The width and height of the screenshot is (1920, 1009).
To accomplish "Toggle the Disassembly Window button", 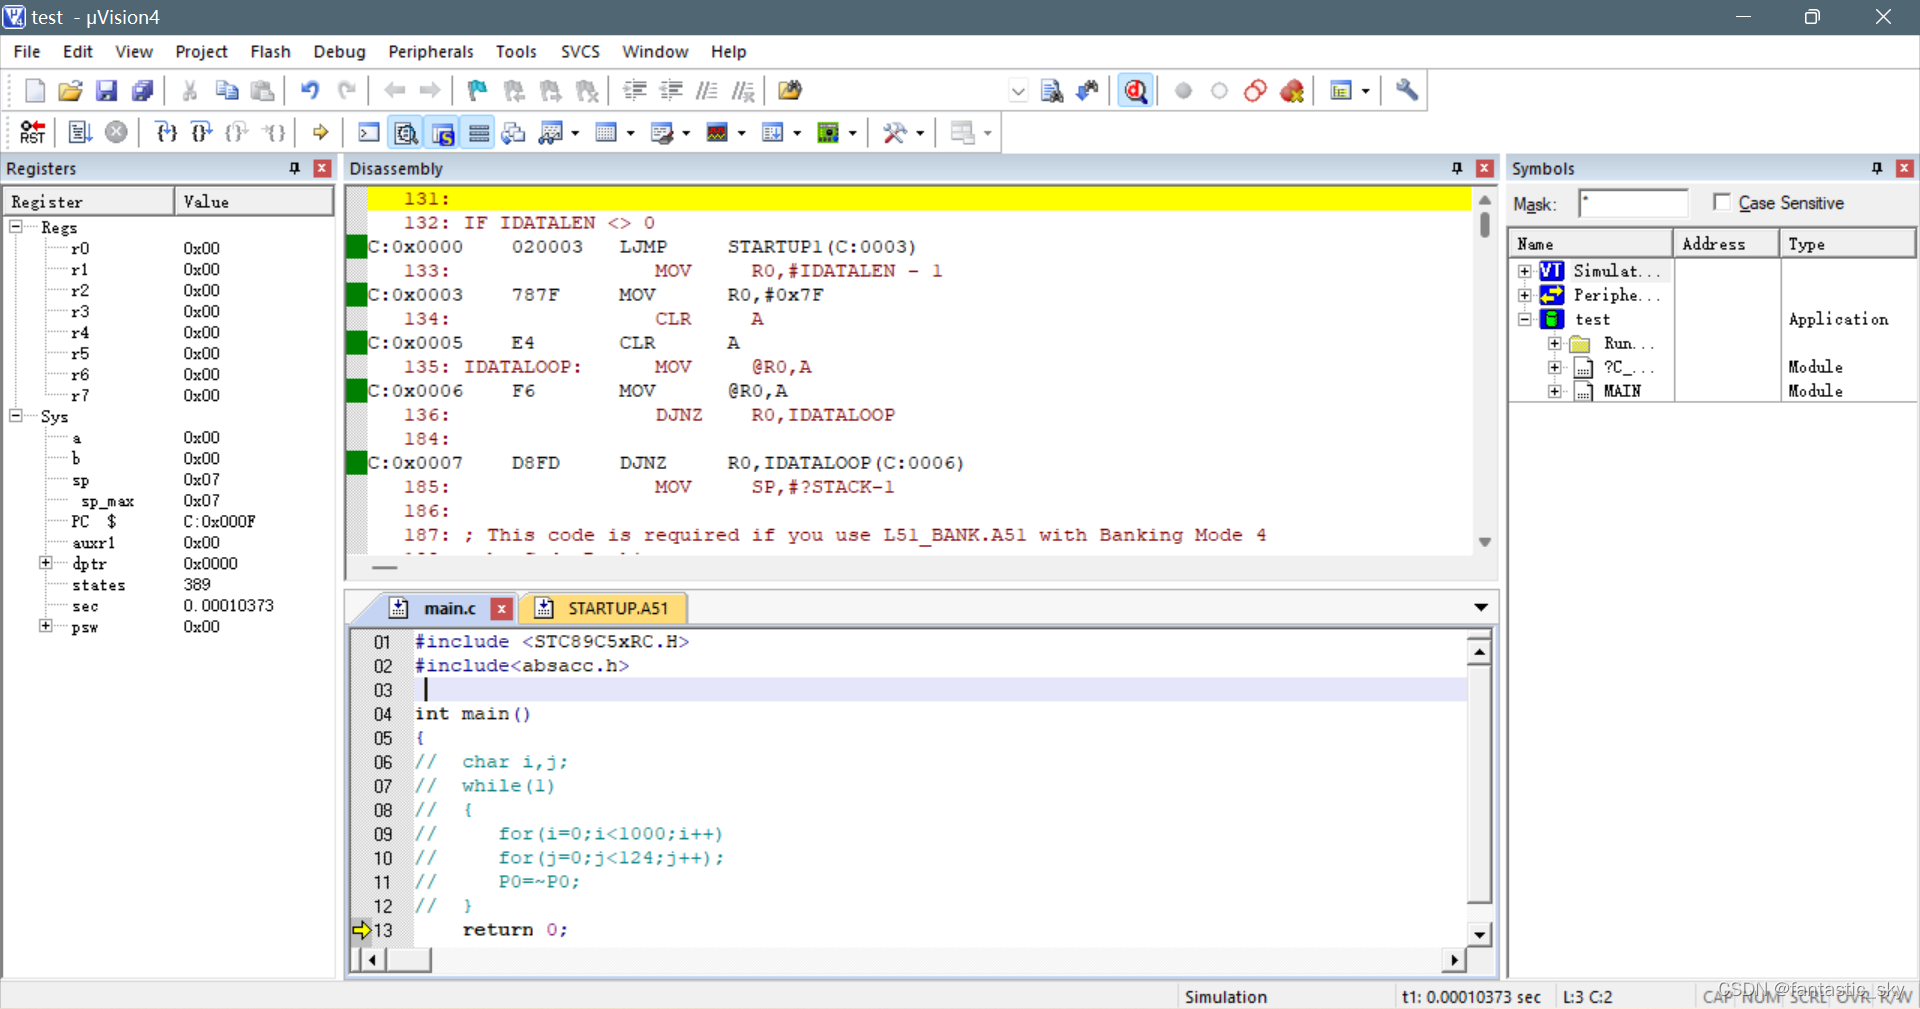I will [405, 132].
